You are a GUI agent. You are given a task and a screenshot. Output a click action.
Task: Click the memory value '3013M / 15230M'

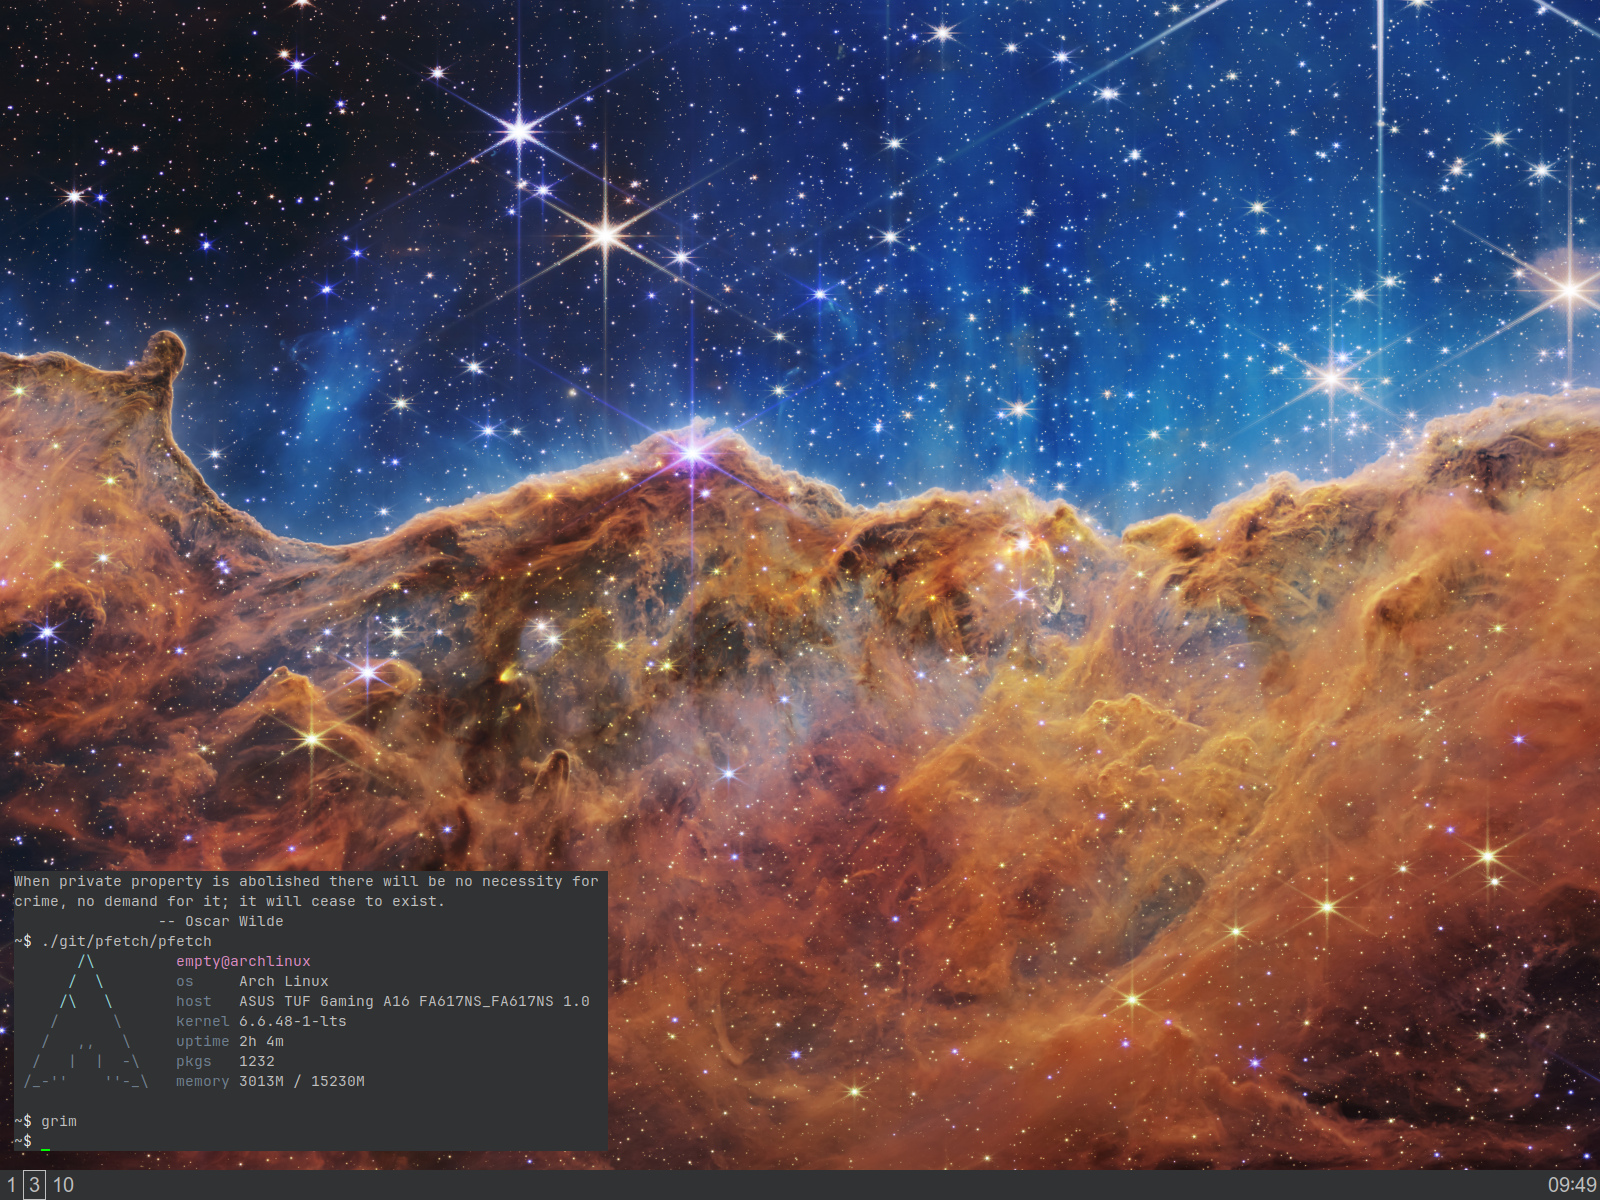coord(302,1082)
